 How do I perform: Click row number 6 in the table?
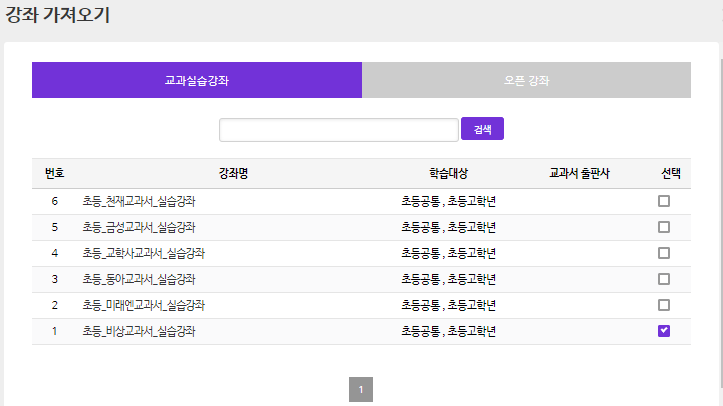54,201
